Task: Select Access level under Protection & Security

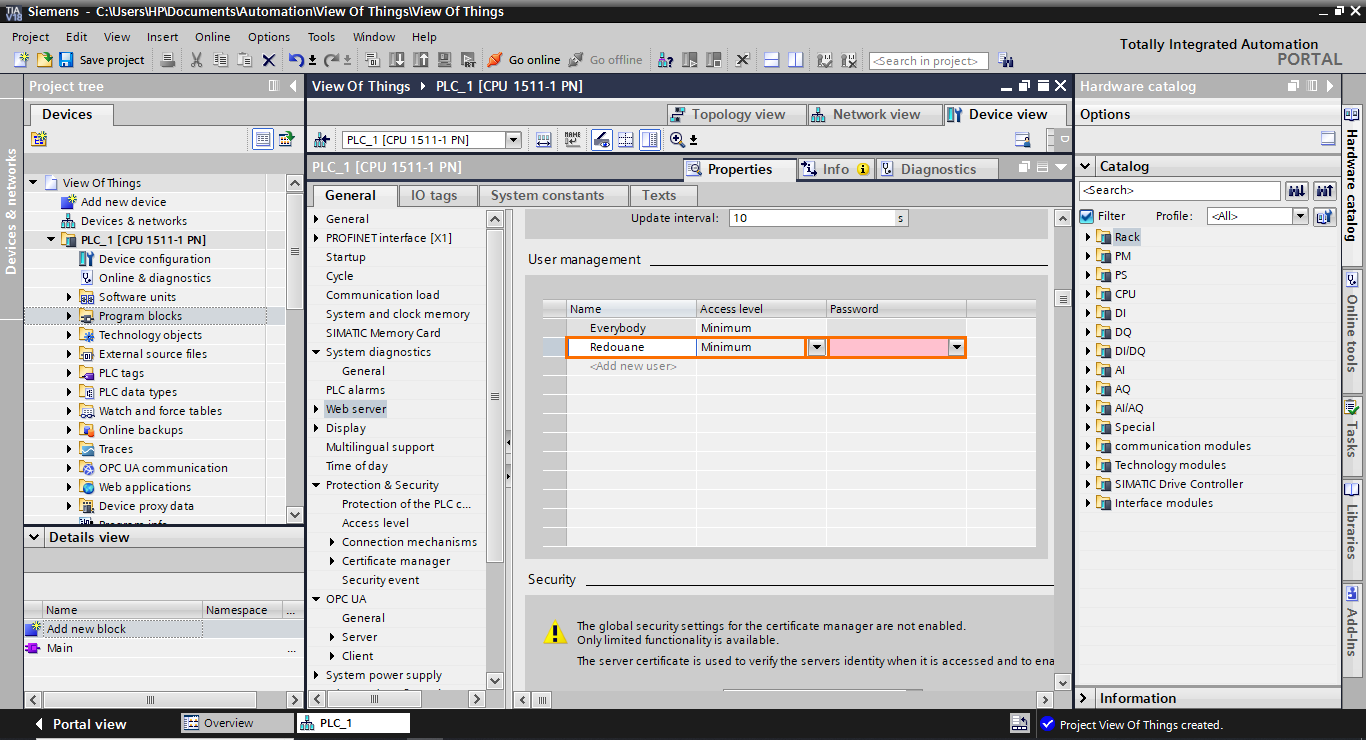Action: tap(375, 523)
